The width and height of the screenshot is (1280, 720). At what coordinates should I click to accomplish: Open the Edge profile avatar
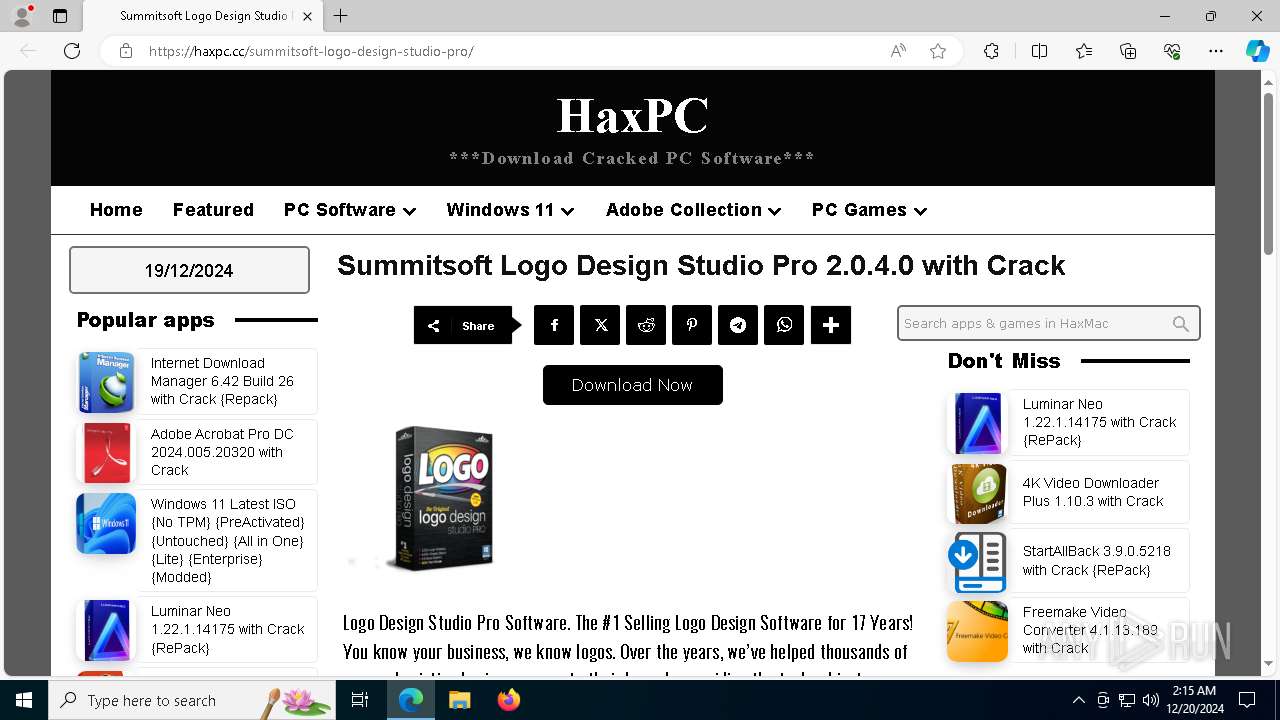pyautogui.click(x=22, y=16)
